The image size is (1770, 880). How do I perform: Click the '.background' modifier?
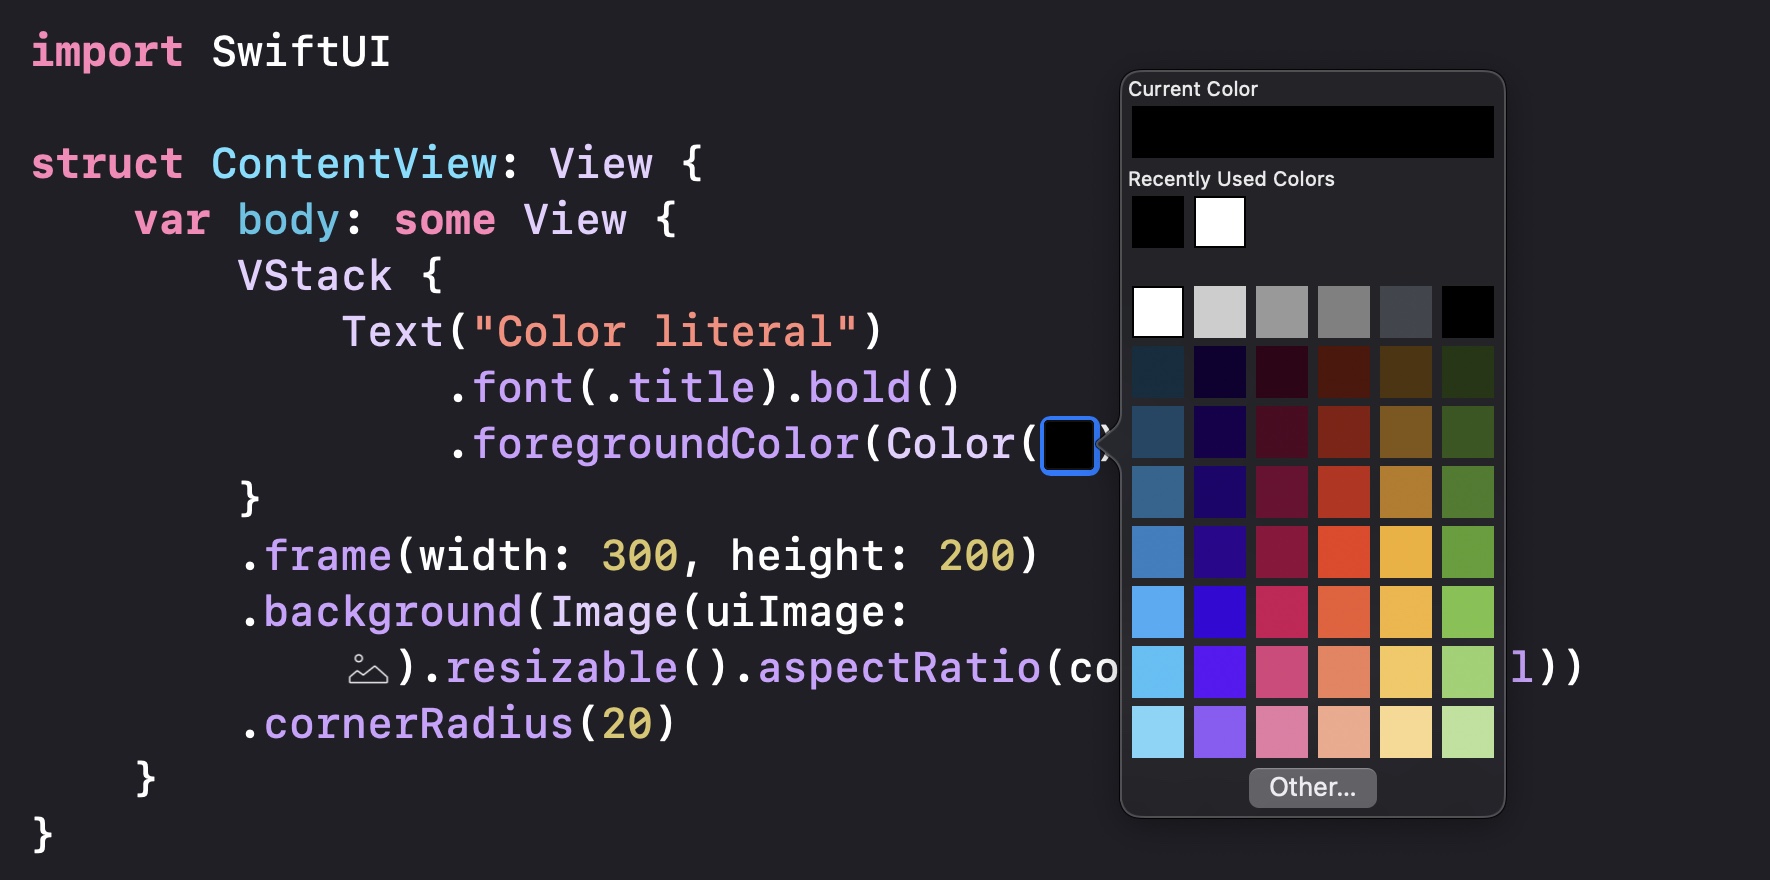click(381, 612)
